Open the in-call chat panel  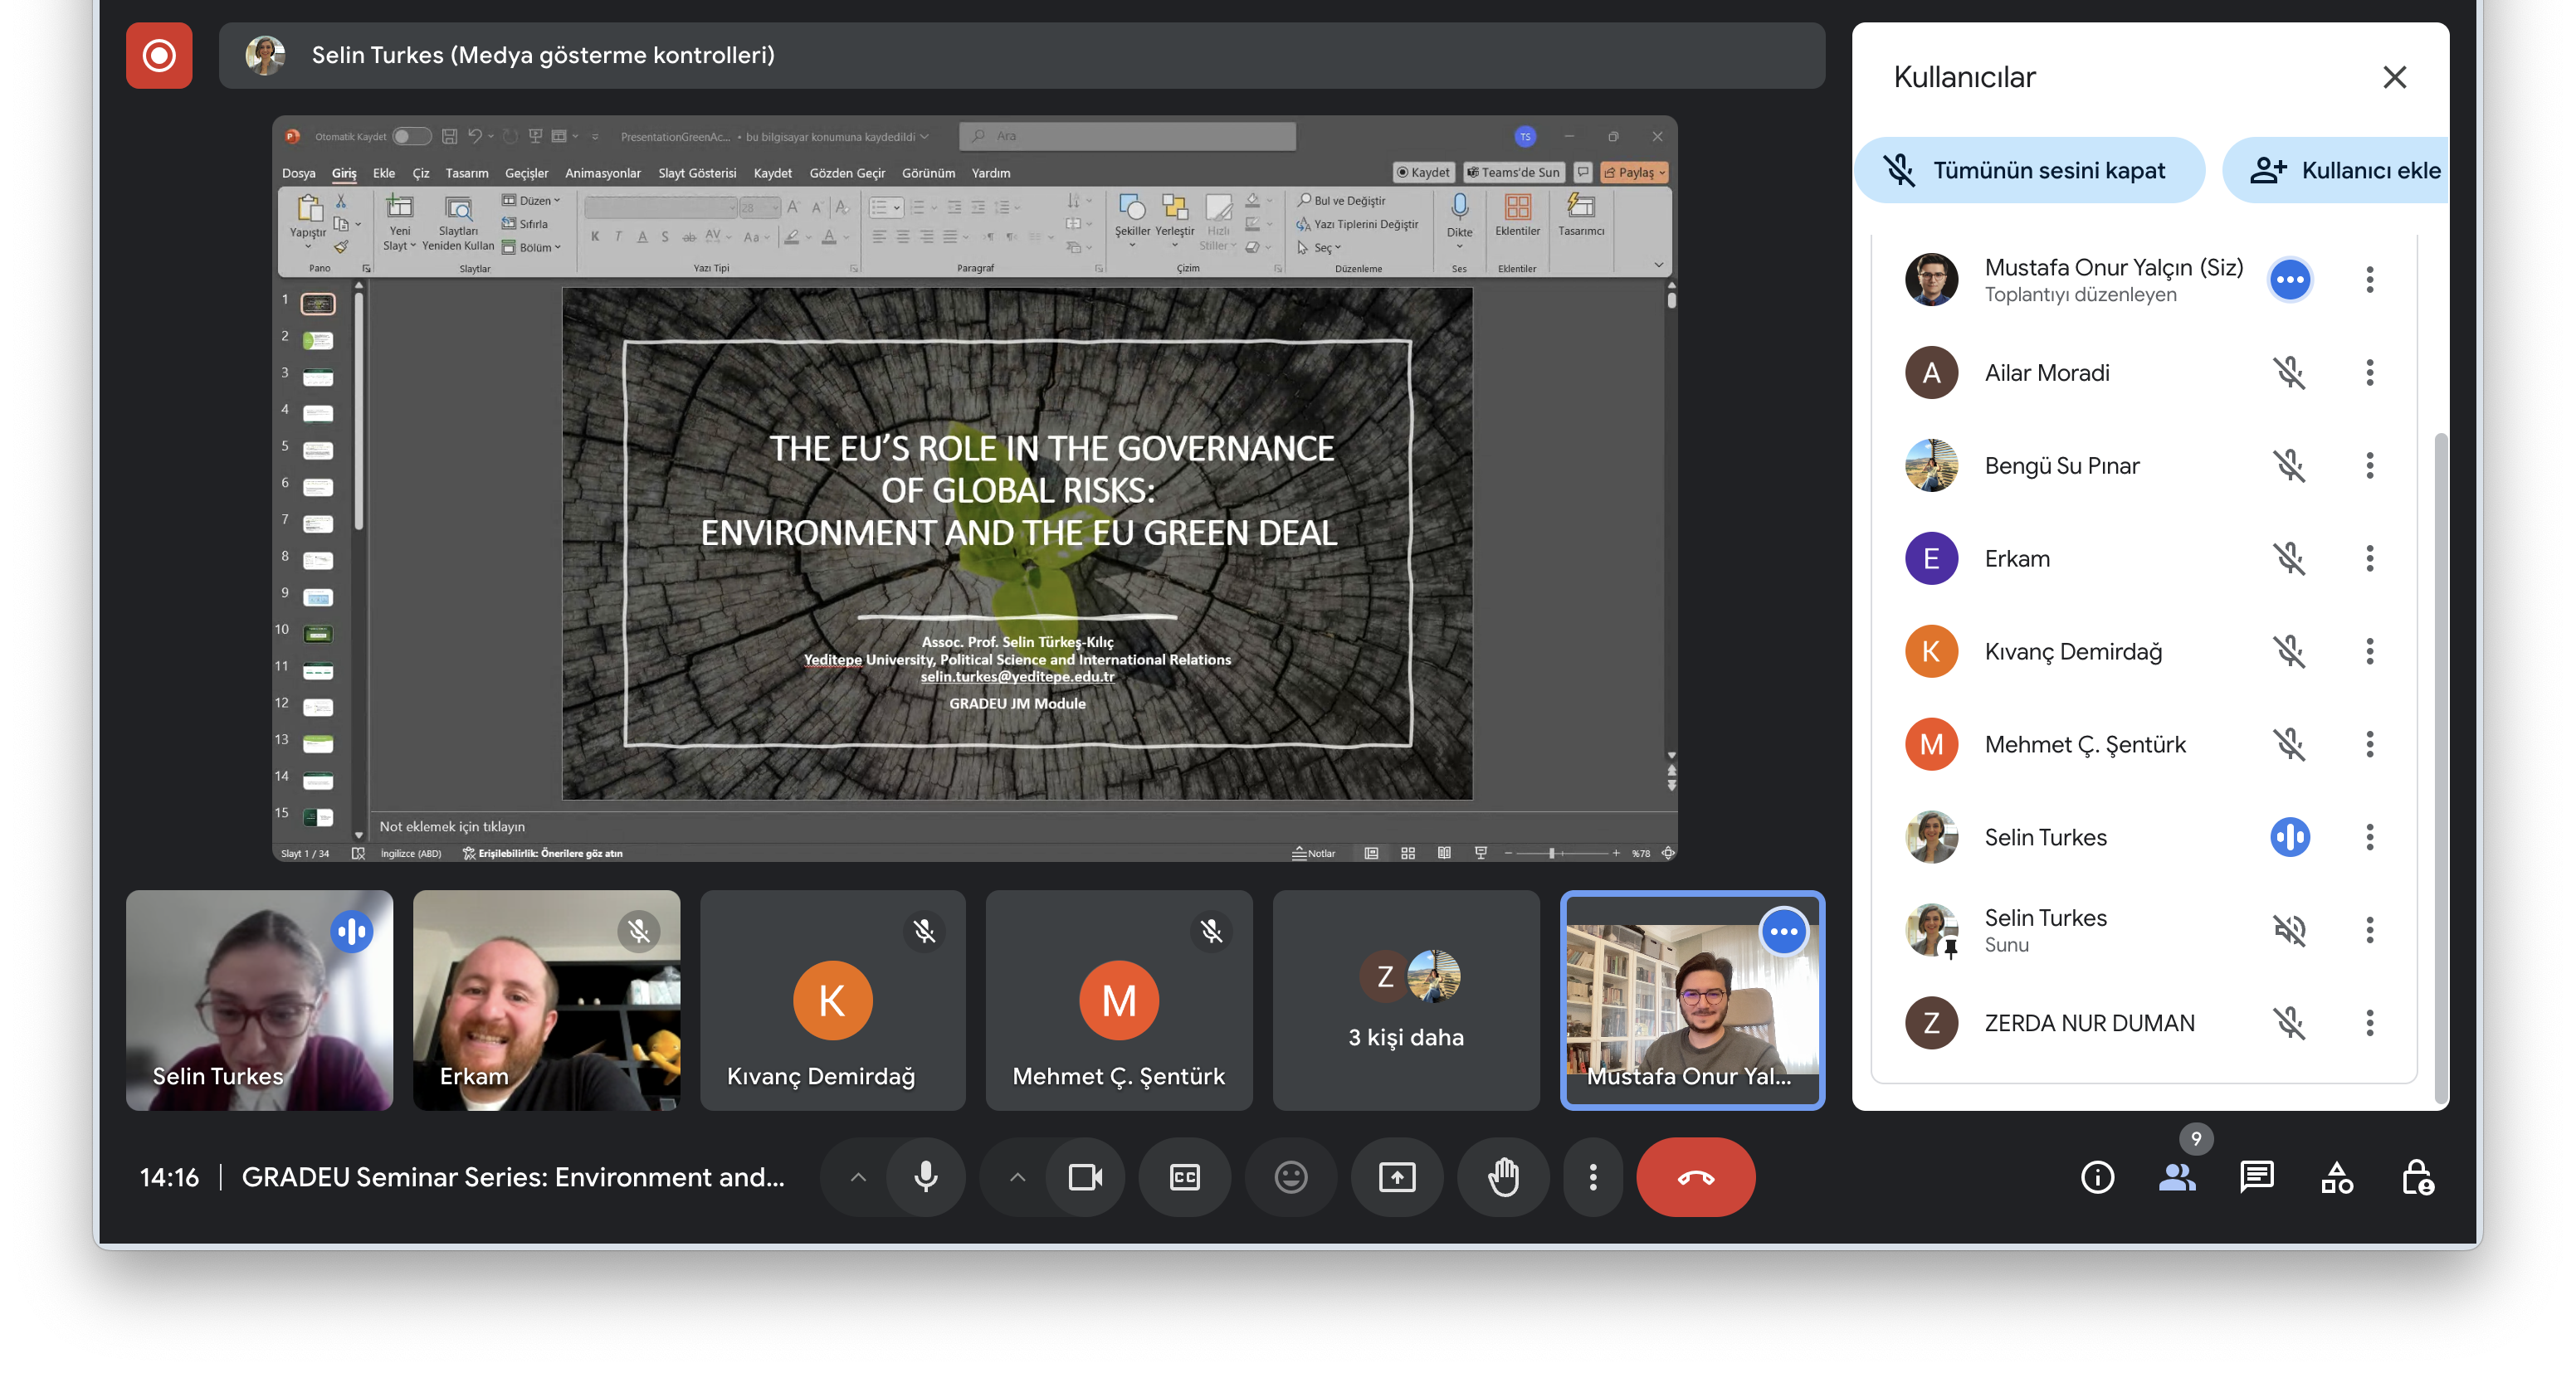click(2257, 1177)
